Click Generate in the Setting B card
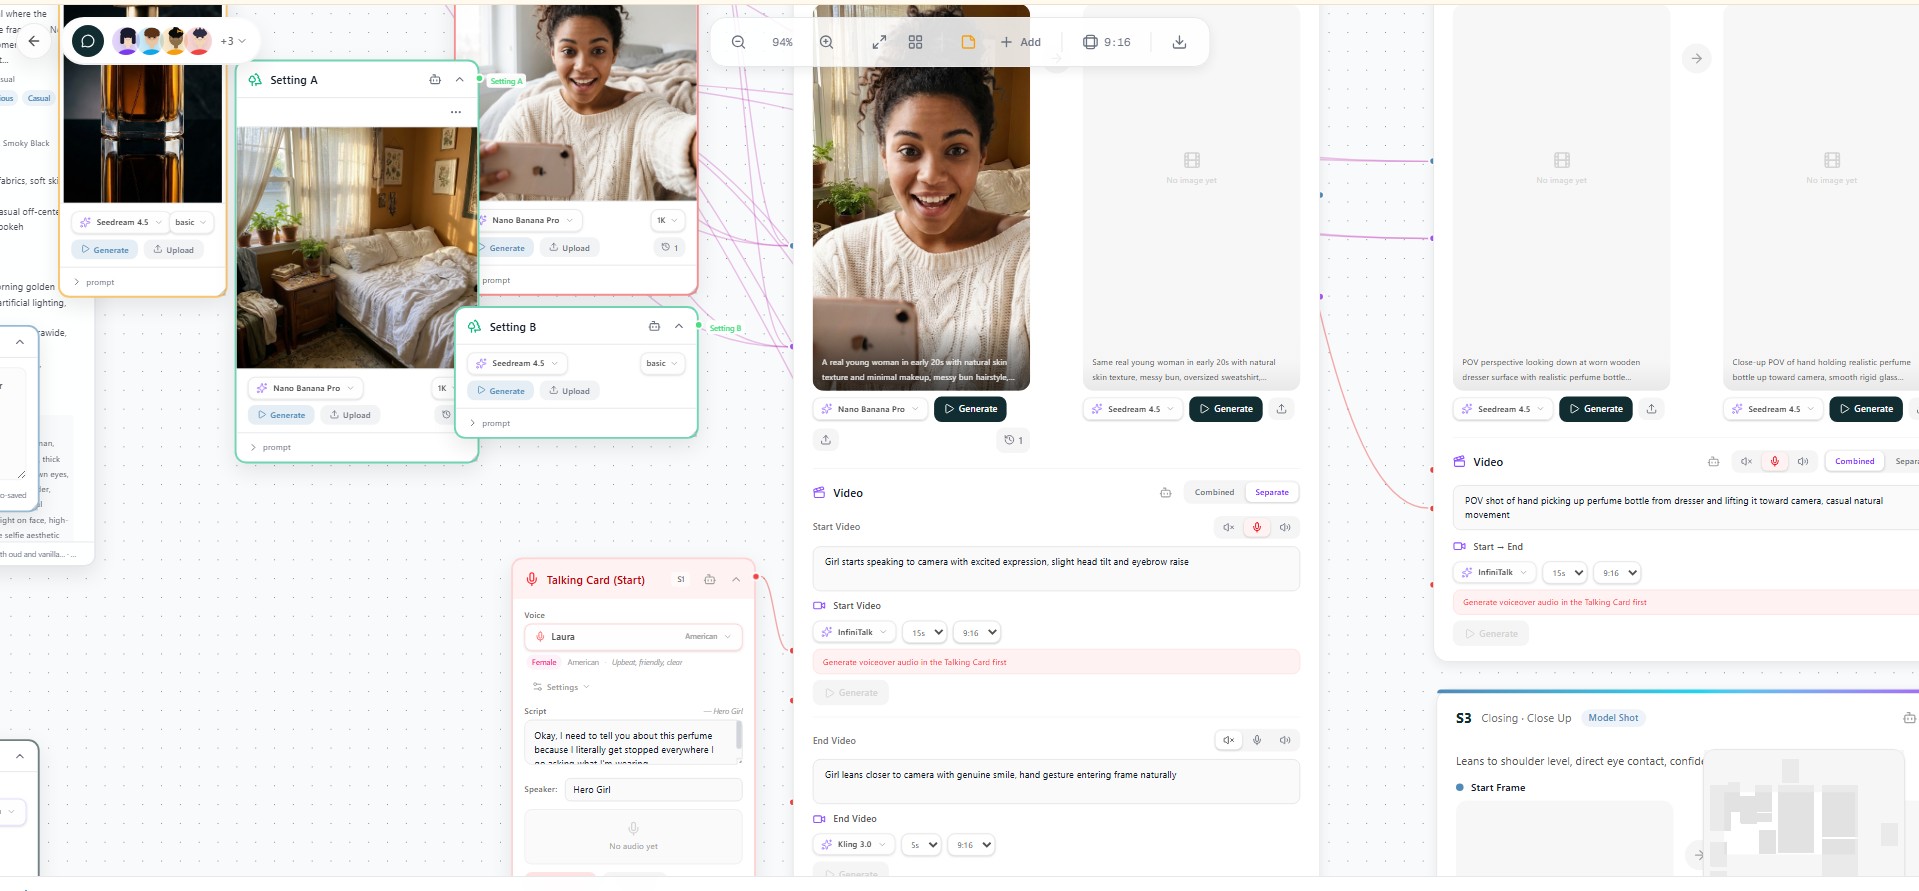The width and height of the screenshot is (1919, 891). 500,391
